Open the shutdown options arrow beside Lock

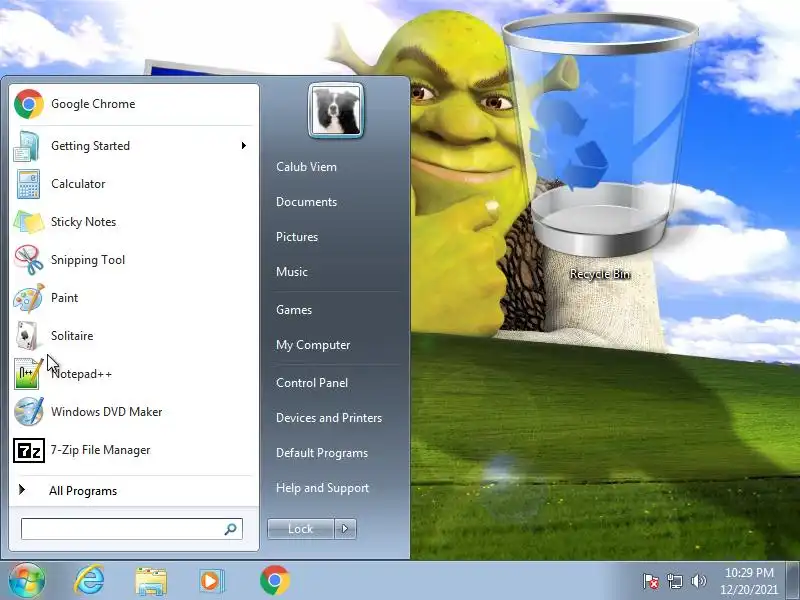point(345,529)
